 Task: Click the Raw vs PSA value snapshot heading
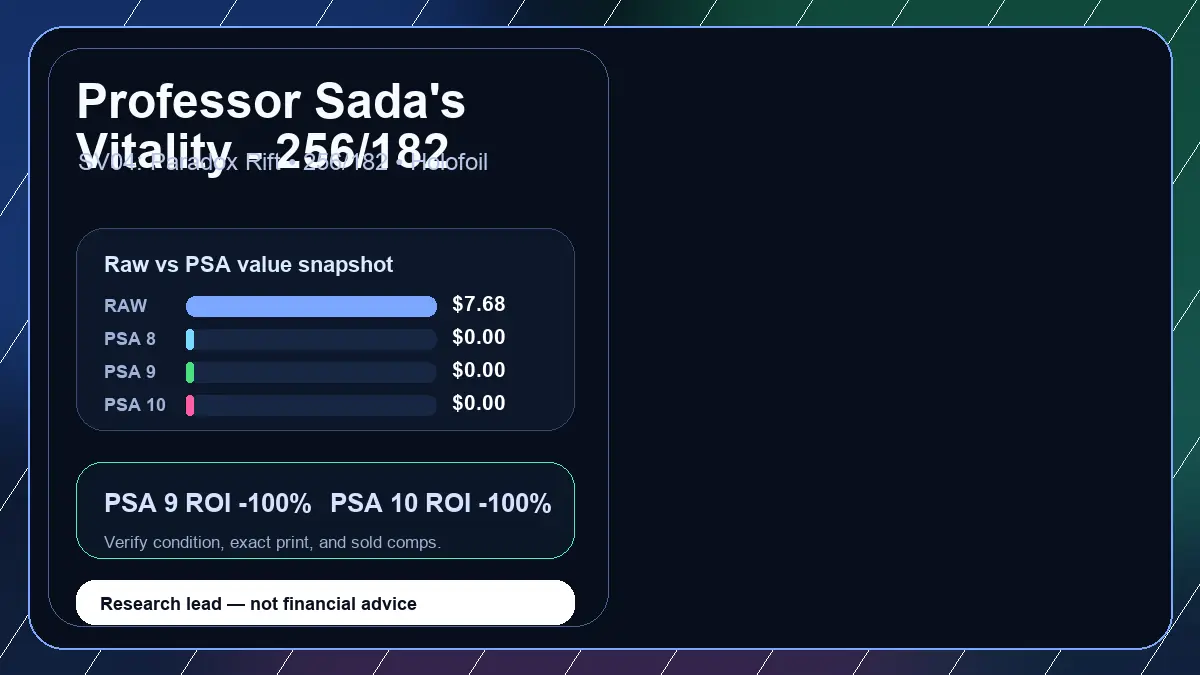click(249, 265)
